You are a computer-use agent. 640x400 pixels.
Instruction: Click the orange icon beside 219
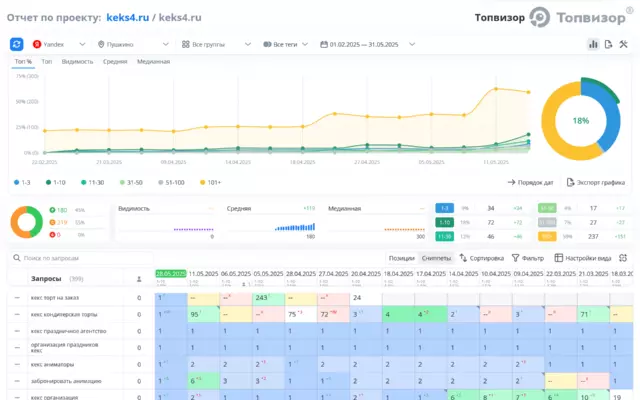tap(52, 222)
